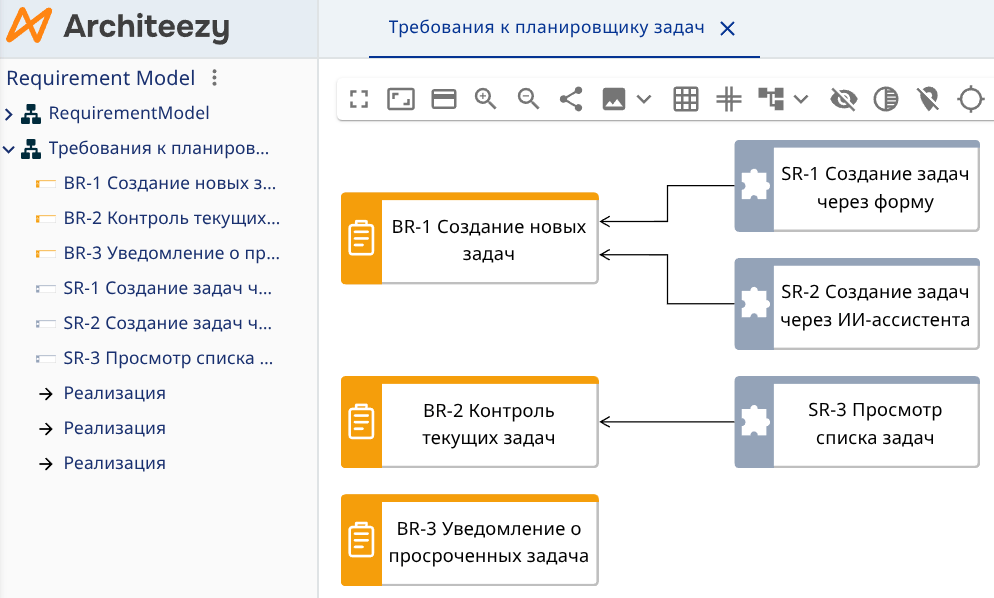
Task: Click the Export image icon
Action: pyautogui.click(x=614, y=99)
